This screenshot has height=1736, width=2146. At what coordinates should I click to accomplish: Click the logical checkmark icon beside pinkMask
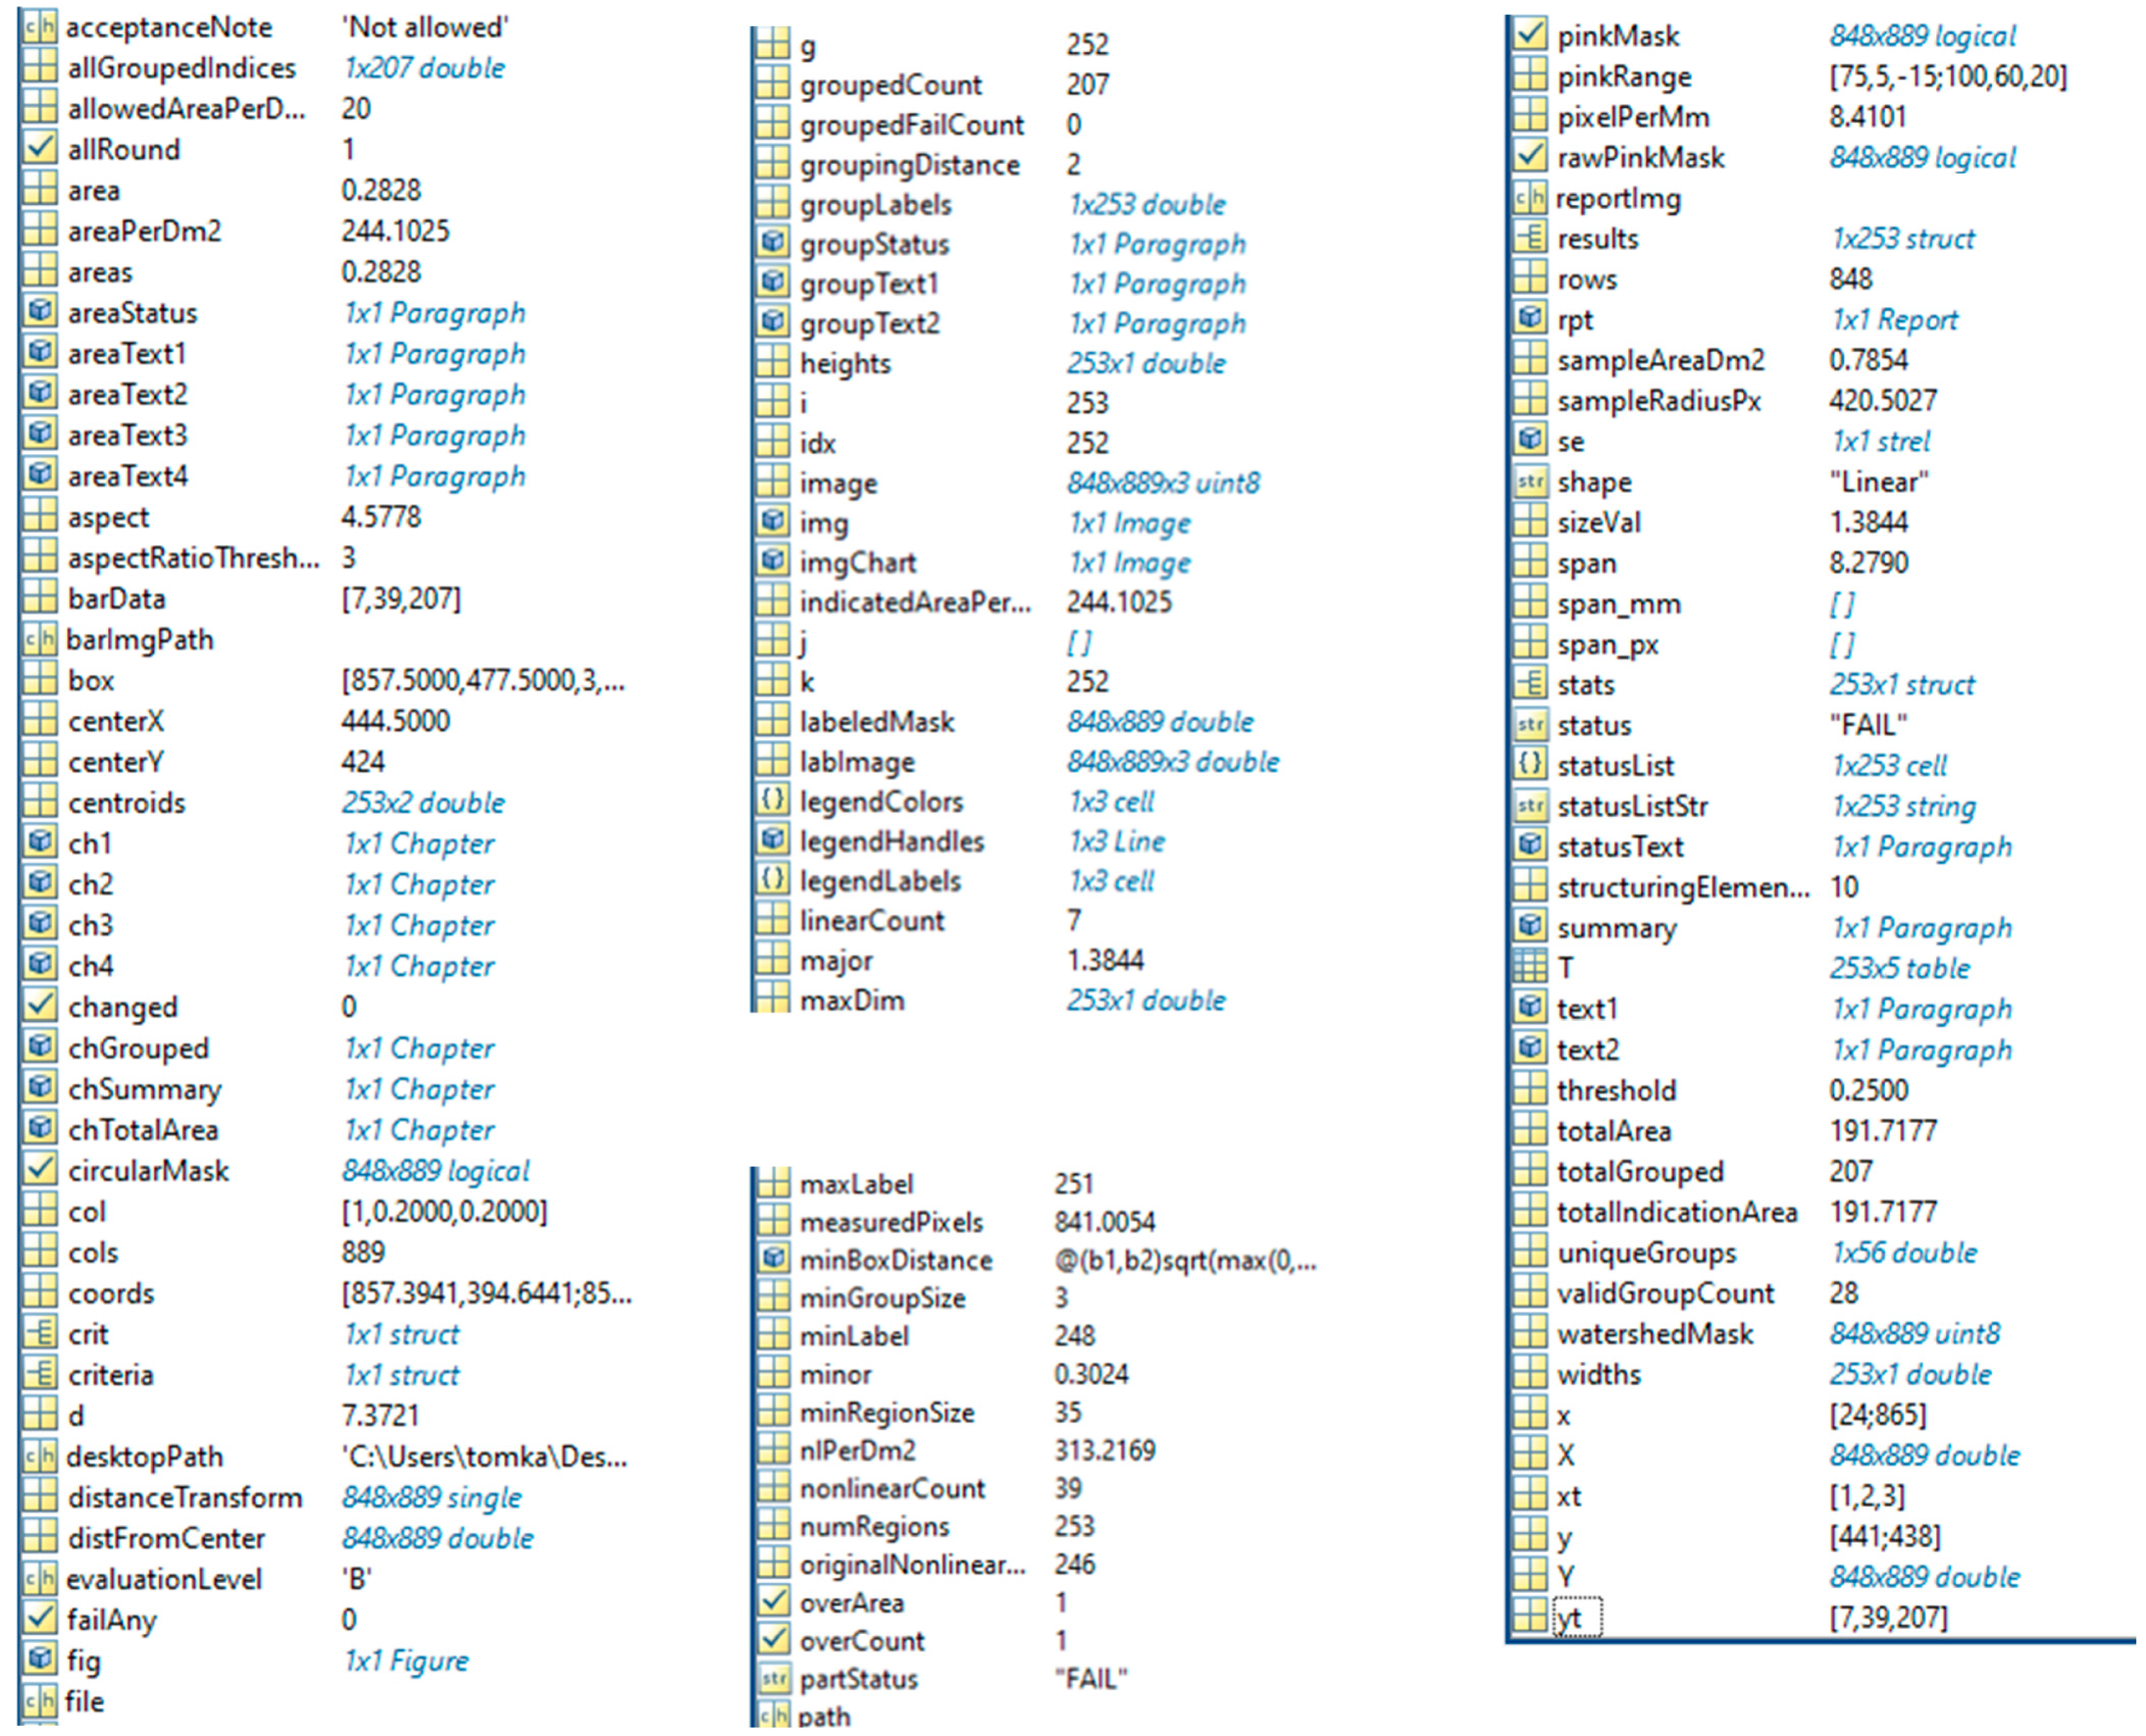click(x=1529, y=35)
